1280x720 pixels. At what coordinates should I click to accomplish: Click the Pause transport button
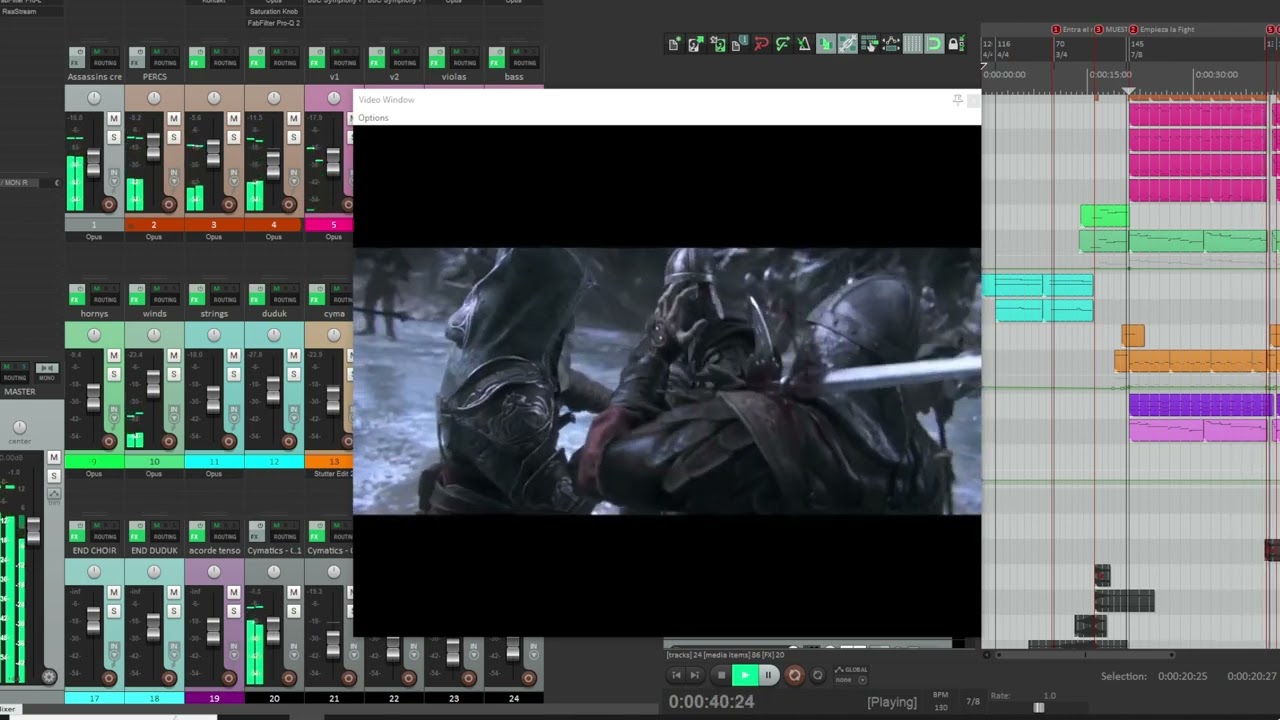(x=768, y=675)
